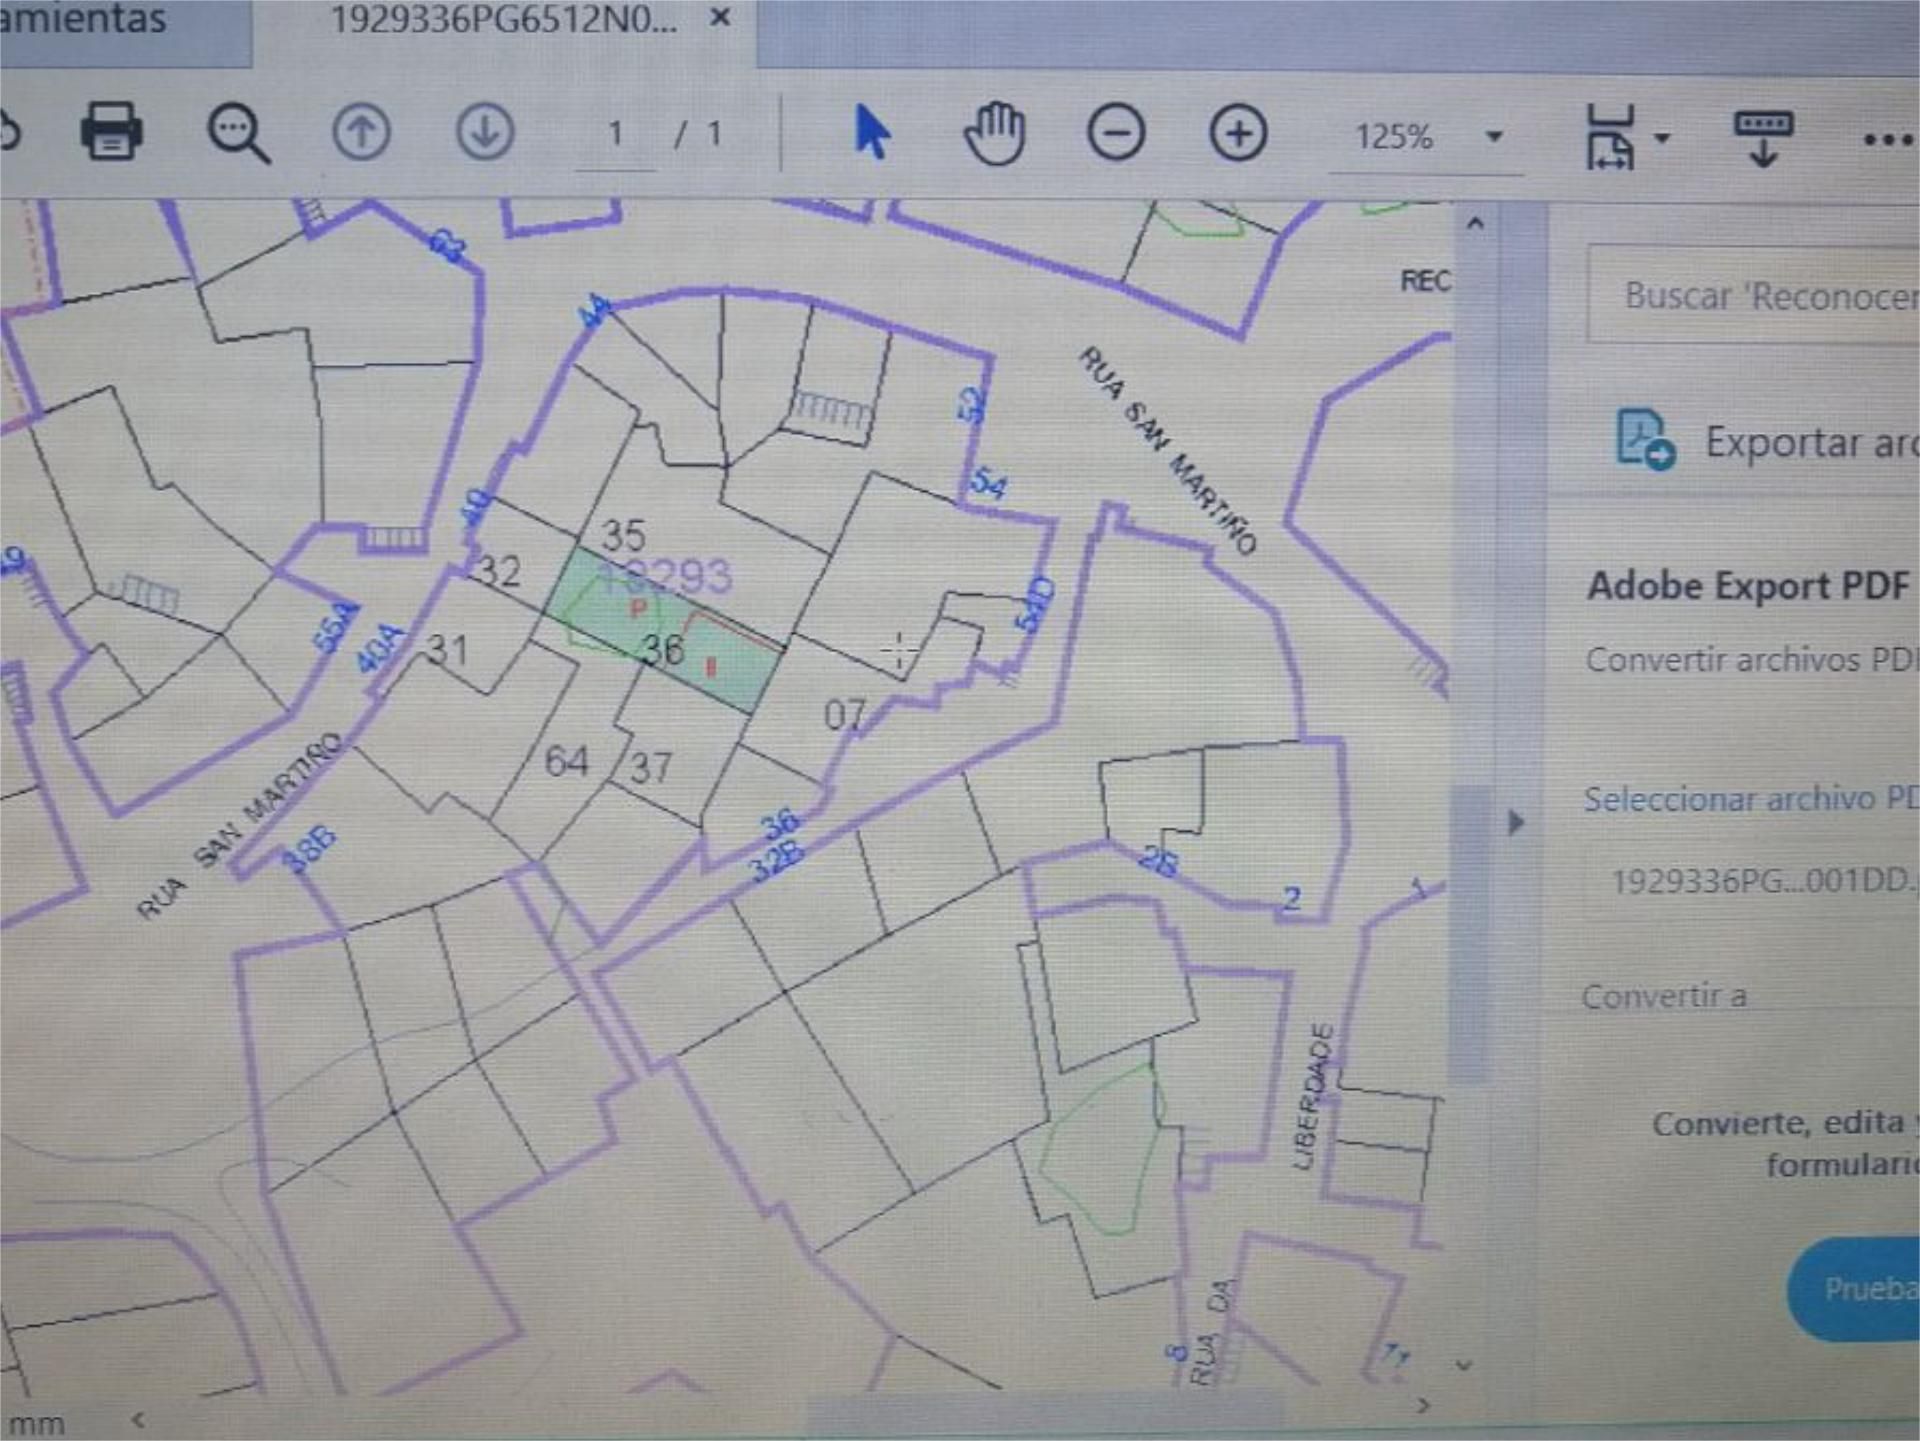Click the blue 55A street number

point(335,627)
